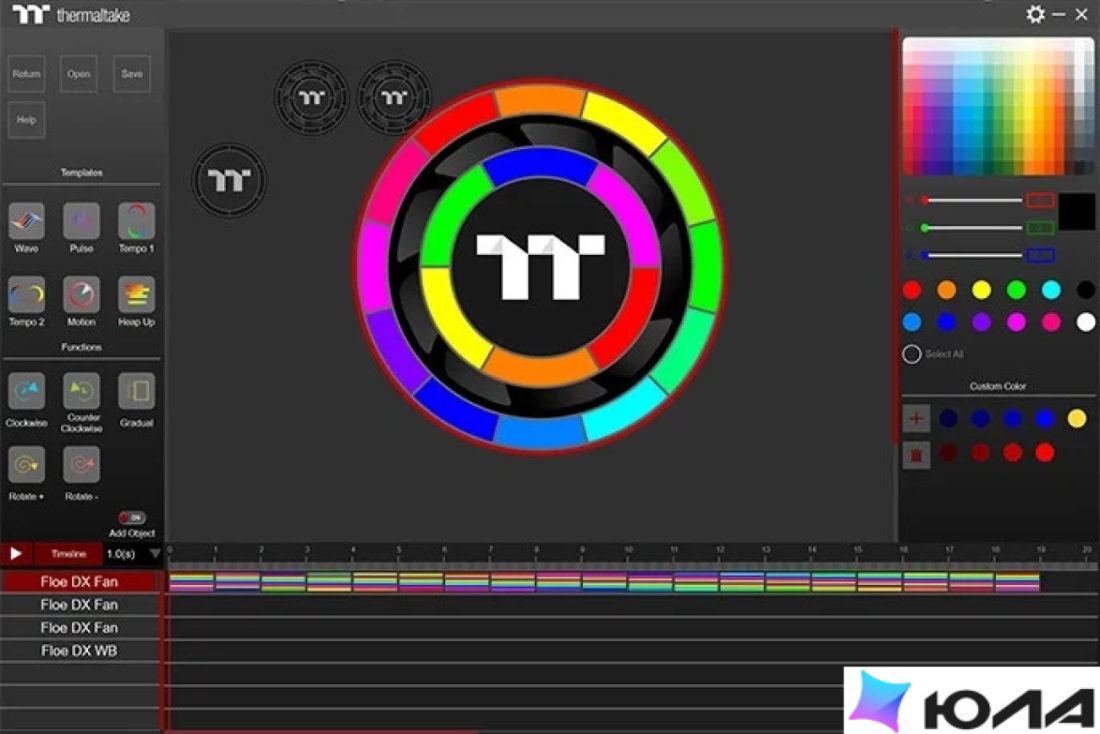Click the Rotate + function icon
This screenshot has width=1100, height=734.
coord(27,465)
